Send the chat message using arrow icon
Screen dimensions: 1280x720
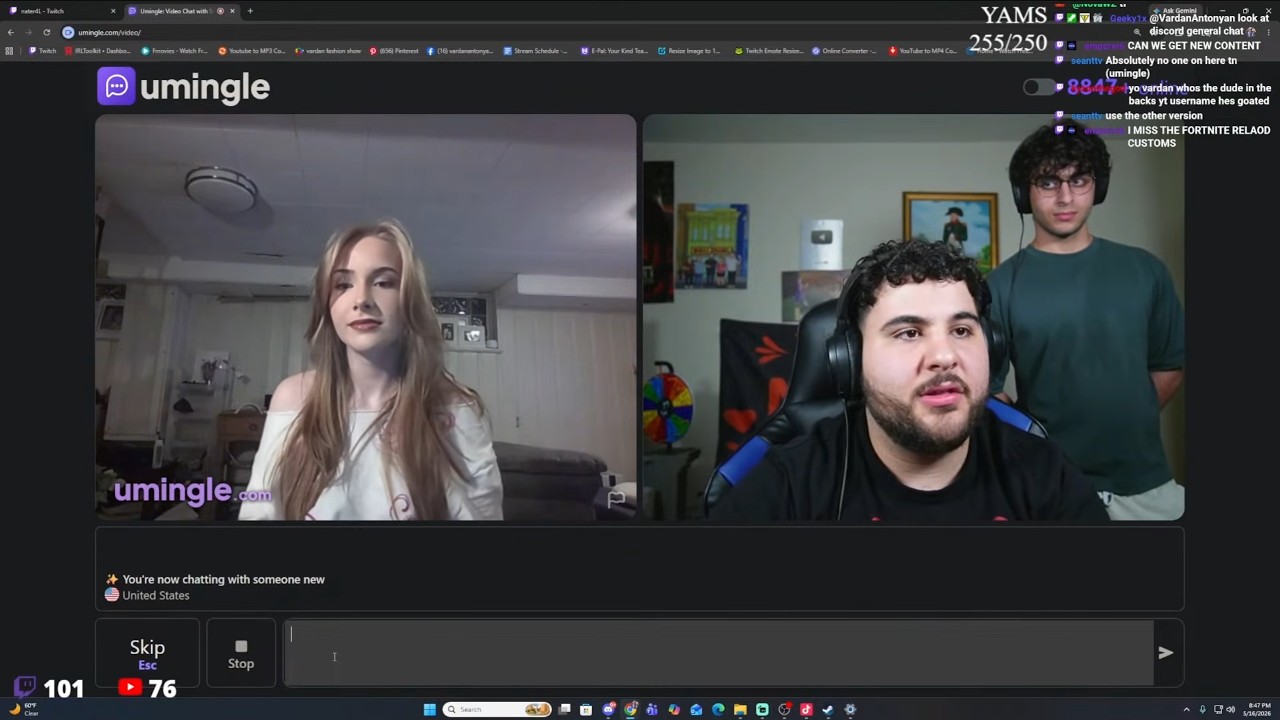1165,653
